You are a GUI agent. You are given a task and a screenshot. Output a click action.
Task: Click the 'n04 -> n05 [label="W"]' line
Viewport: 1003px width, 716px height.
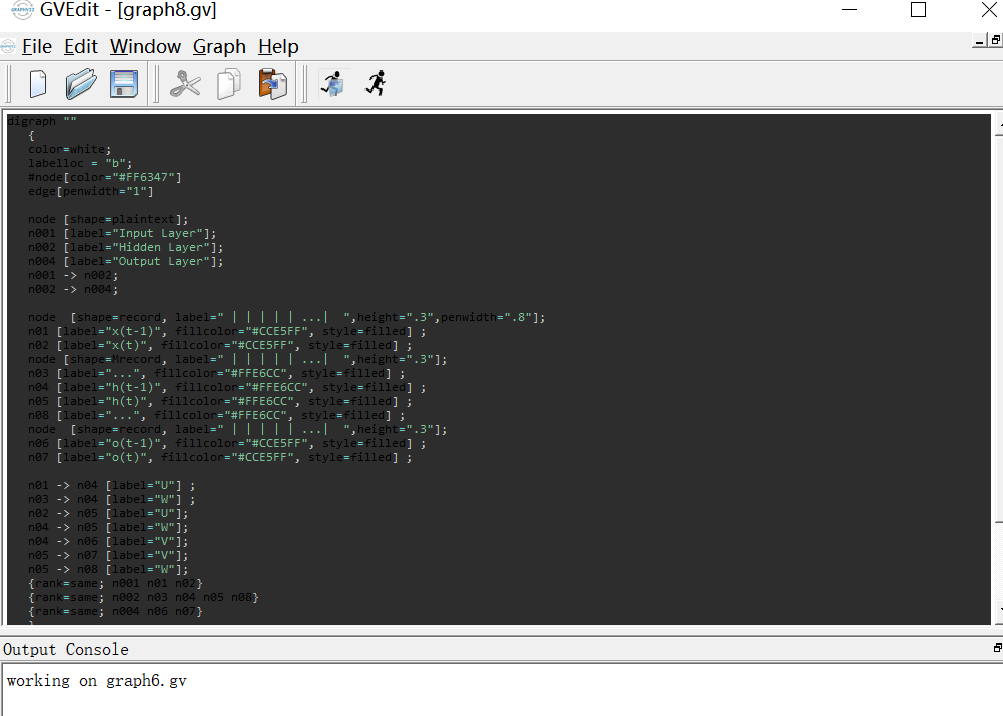click(x=108, y=528)
